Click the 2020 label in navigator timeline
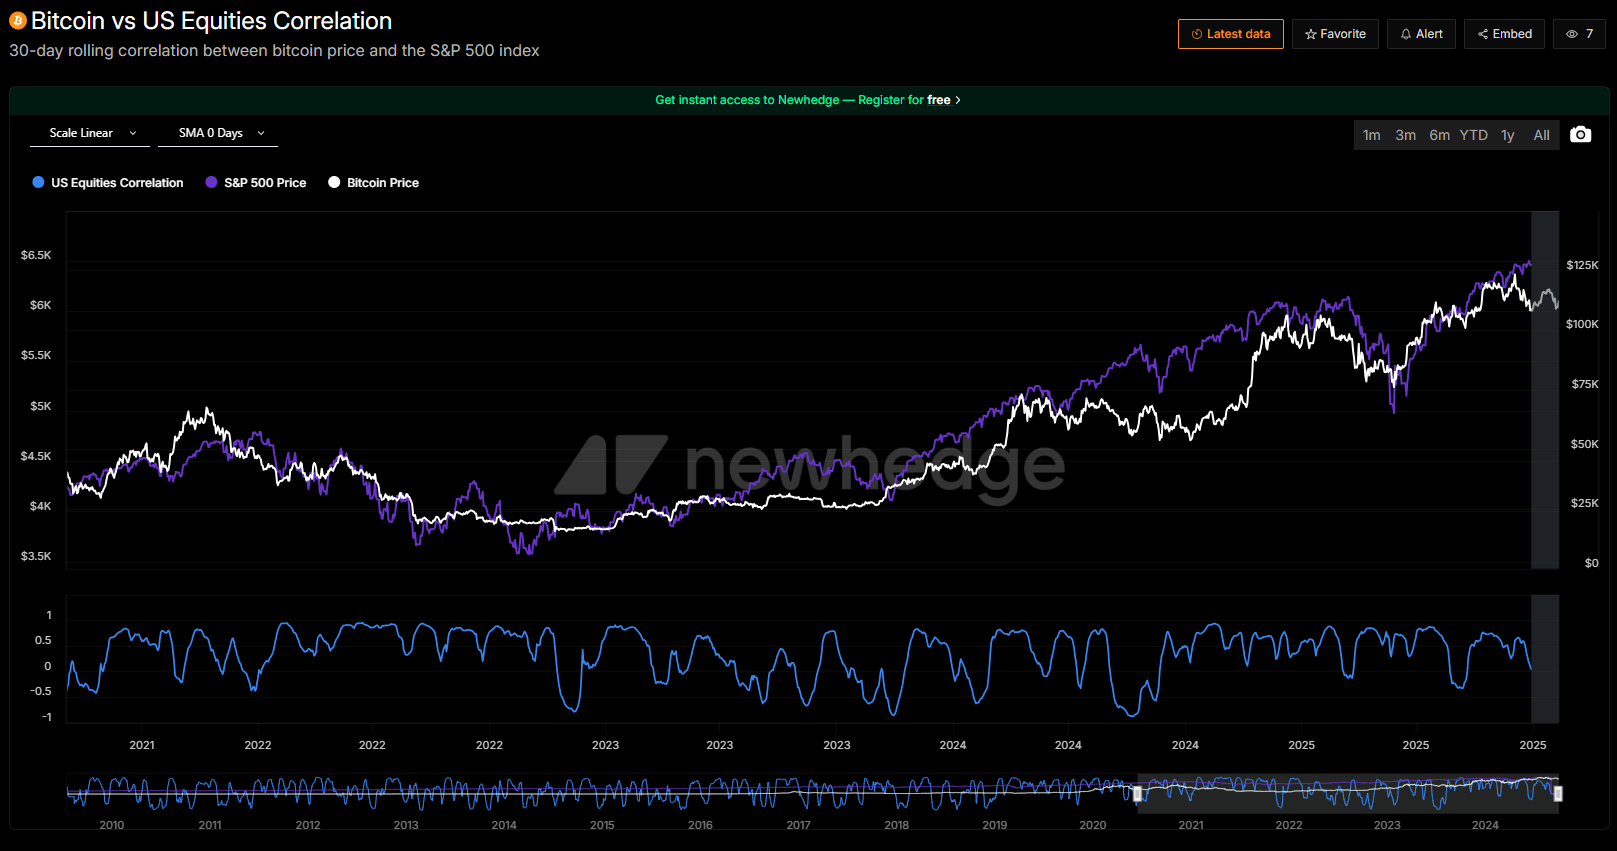 pyautogui.click(x=1093, y=825)
